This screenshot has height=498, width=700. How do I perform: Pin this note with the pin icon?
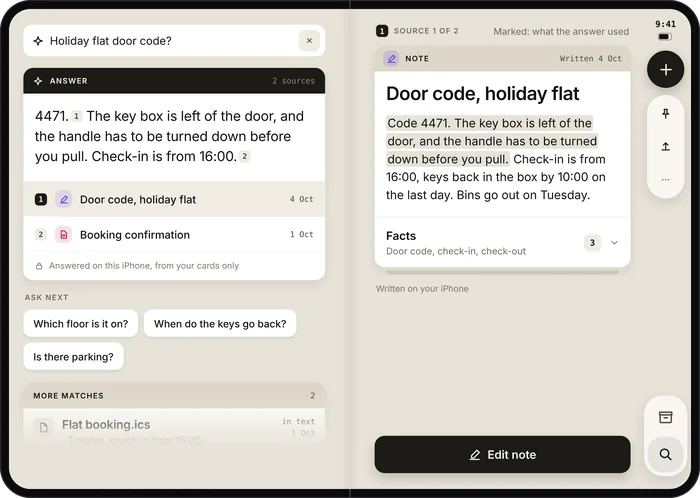666,114
